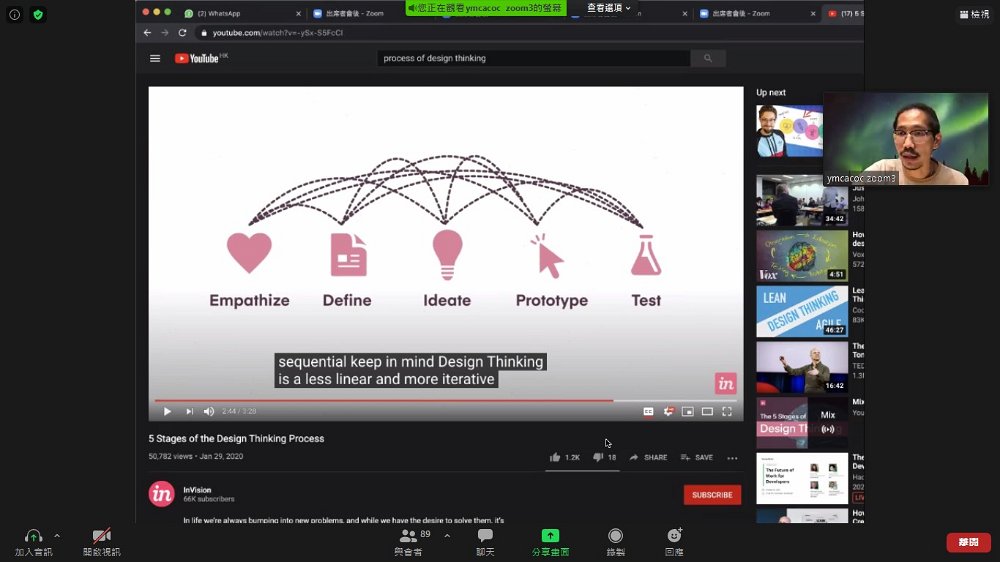The image size is (1000, 562).
Task: Click the green 分享畫面 share screen button
Action: click(550, 543)
